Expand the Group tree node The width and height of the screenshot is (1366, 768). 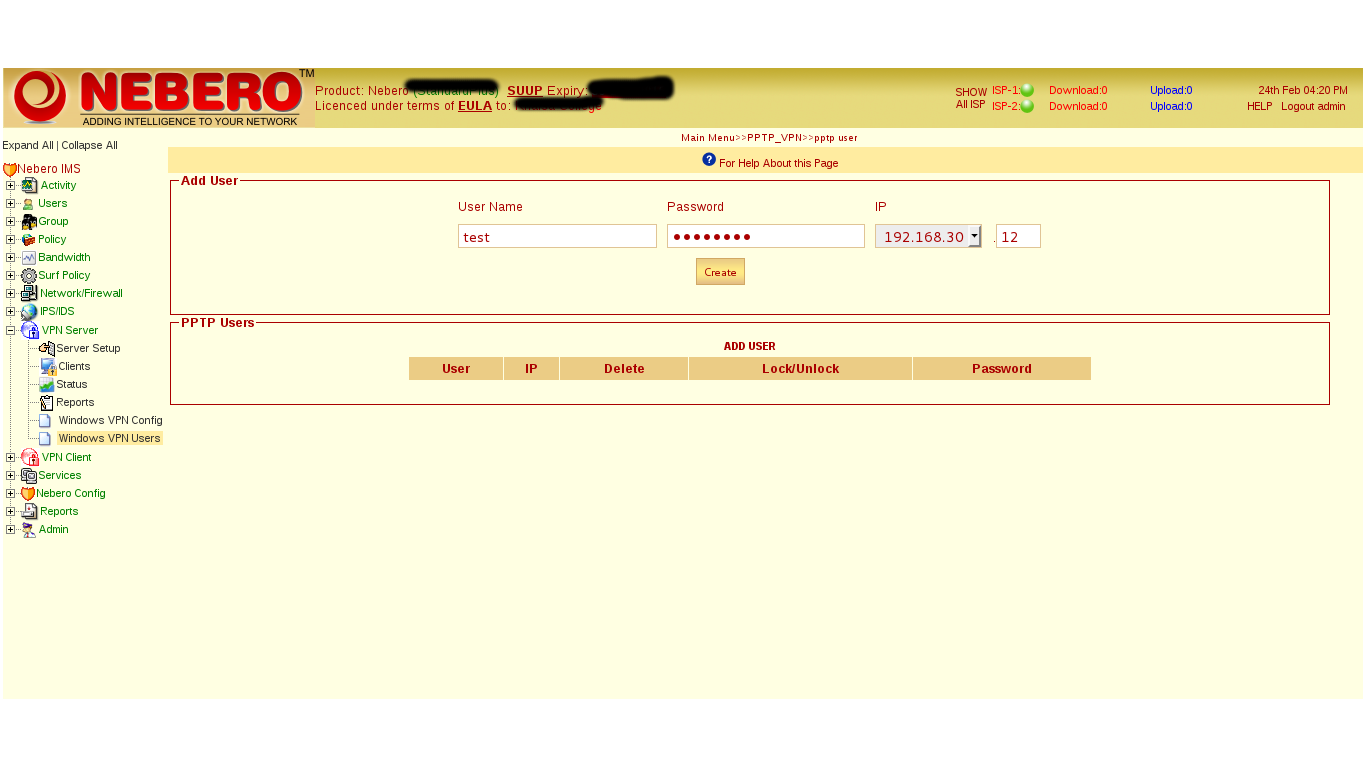tap(11, 222)
